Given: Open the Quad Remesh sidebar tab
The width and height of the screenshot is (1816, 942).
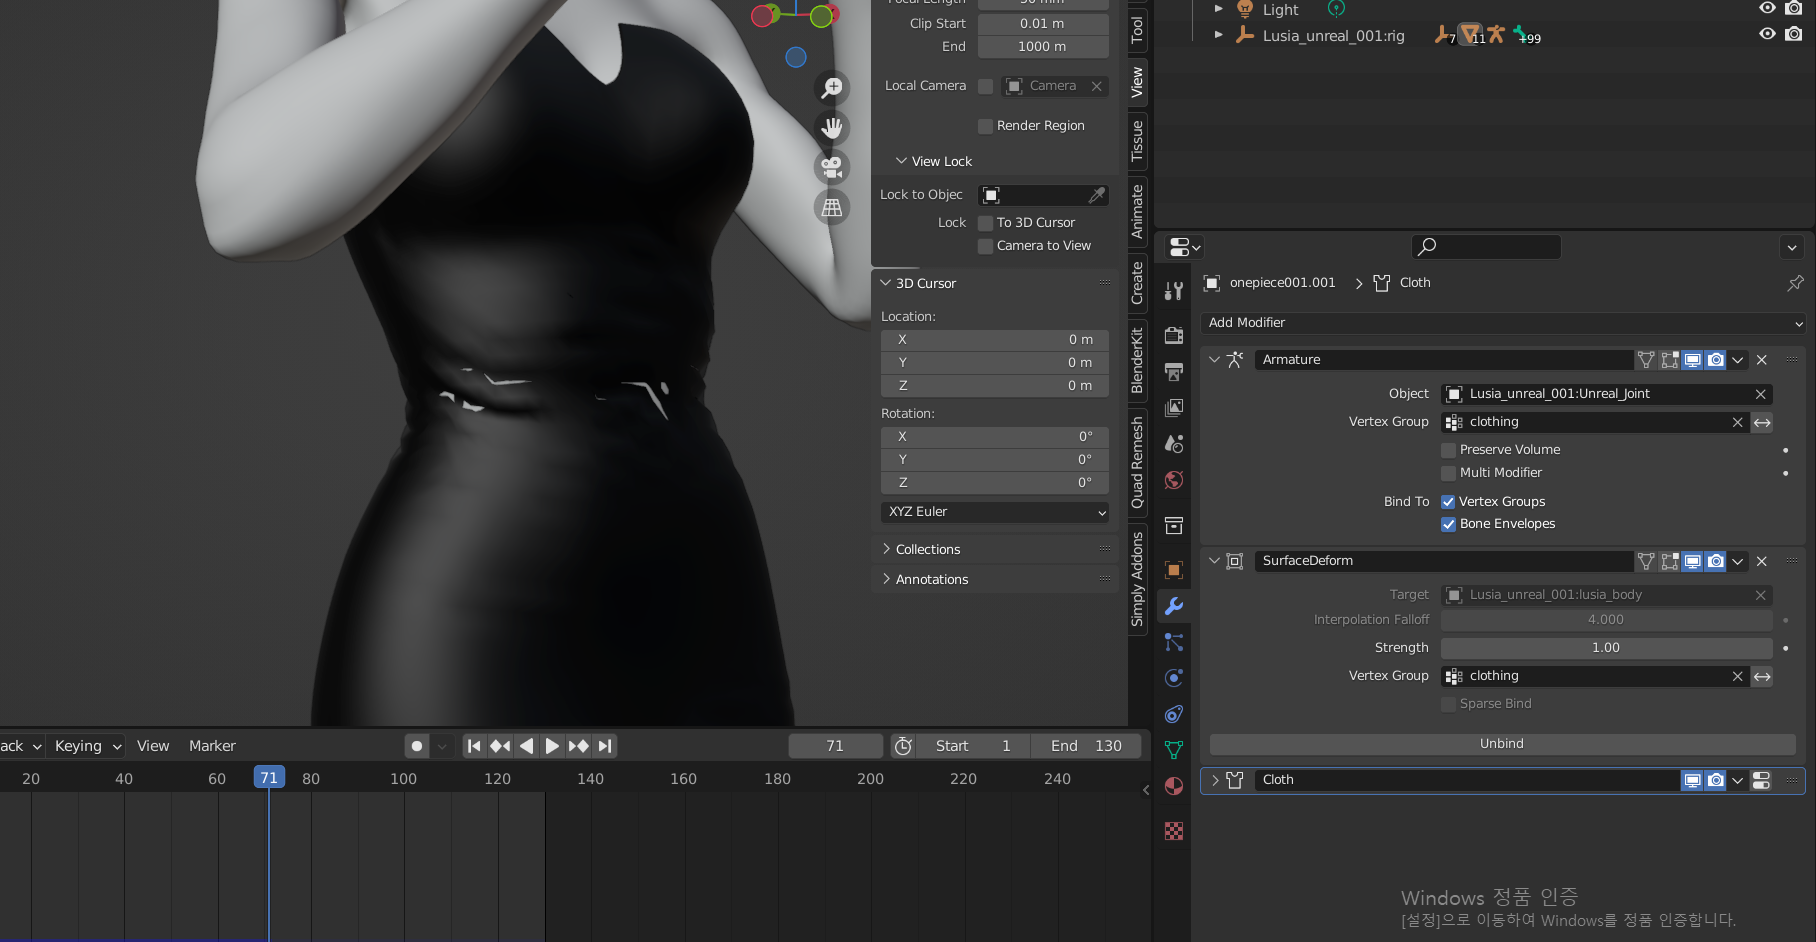Looking at the screenshot, I should pyautogui.click(x=1138, y=463).
